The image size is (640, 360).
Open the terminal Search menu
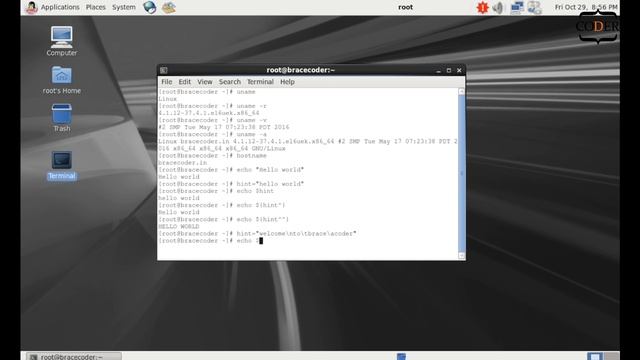[x=229, y=82]
